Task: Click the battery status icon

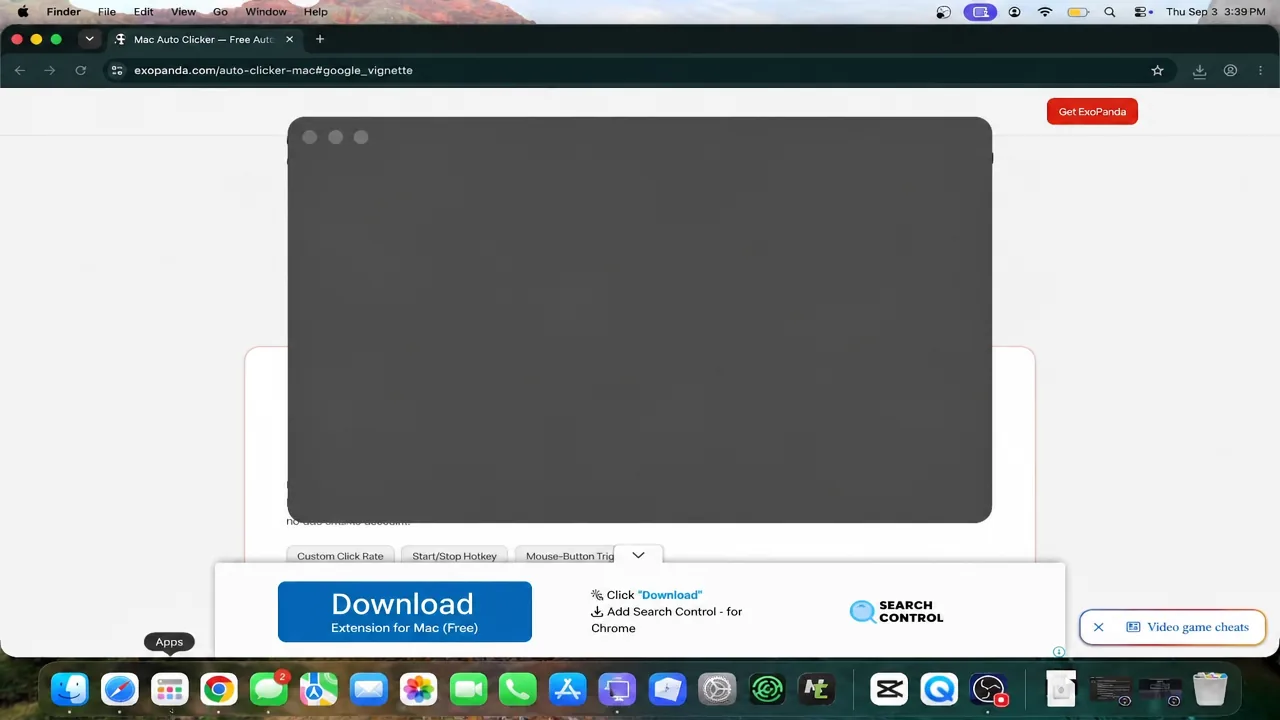Action: (1078, 12)
